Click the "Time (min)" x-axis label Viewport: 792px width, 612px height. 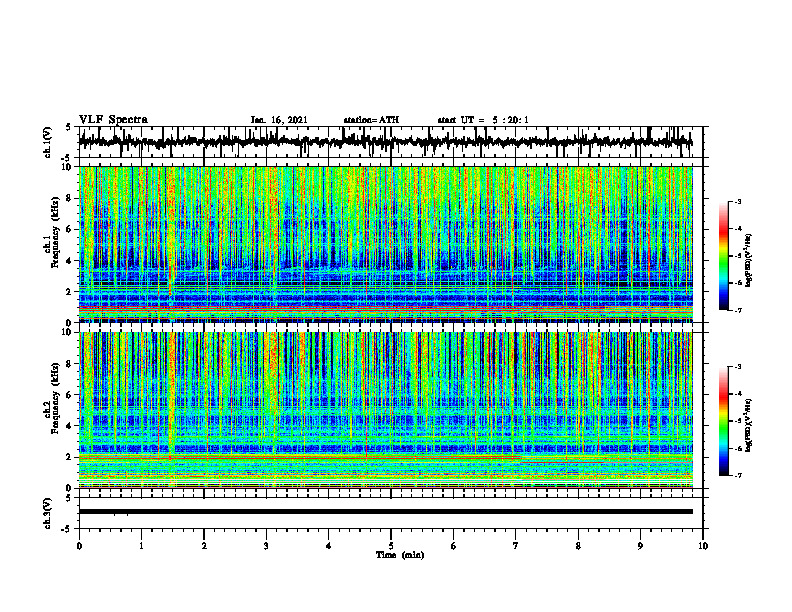click(400, 555)
